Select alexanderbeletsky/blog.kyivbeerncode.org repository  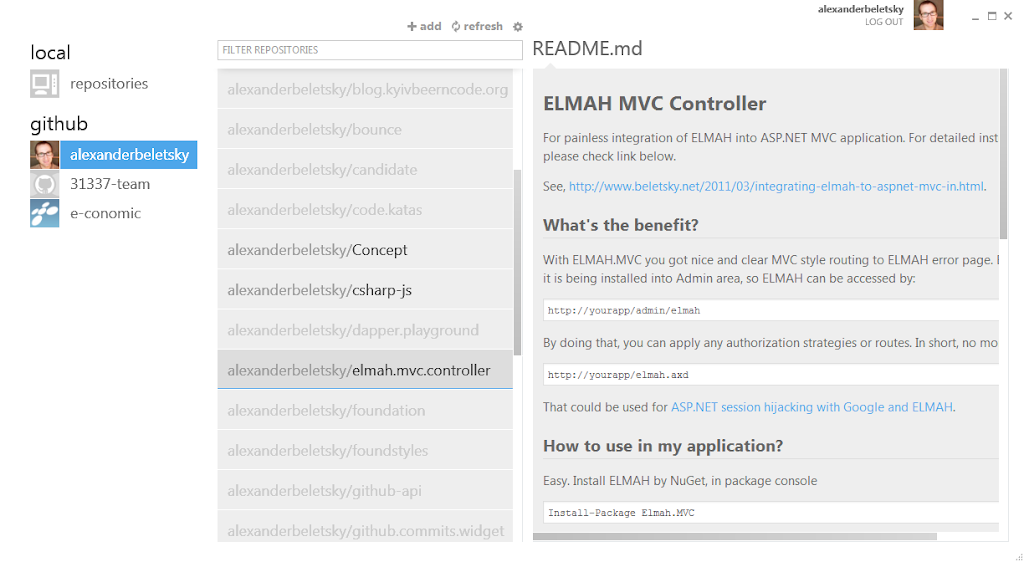click(365, 89)
